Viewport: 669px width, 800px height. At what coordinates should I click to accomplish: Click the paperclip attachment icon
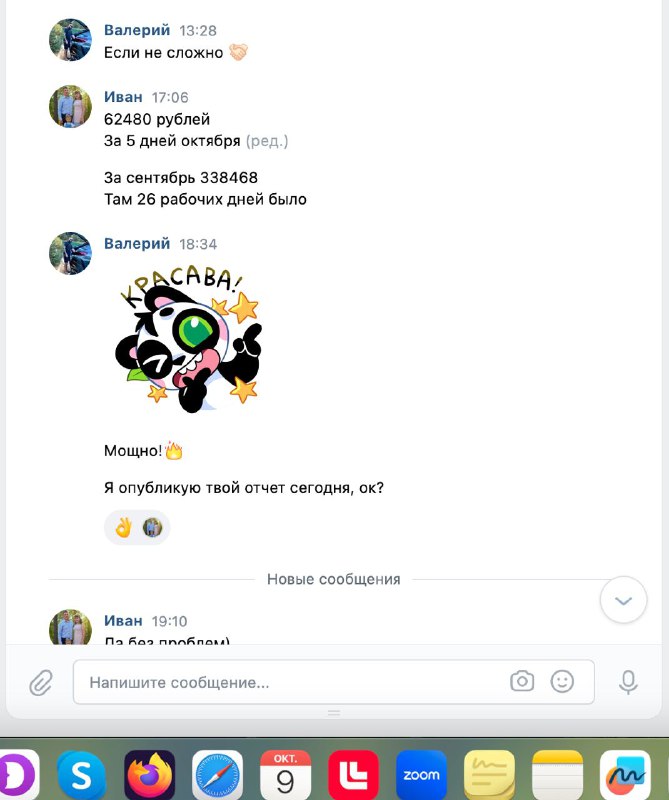(x=41, y=682)
